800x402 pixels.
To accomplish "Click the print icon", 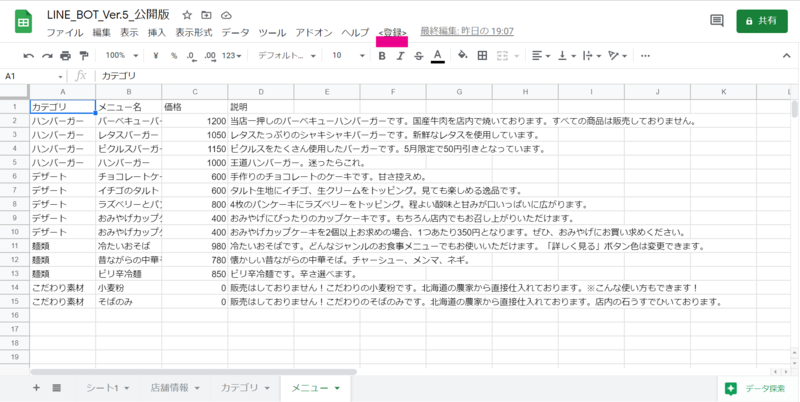I will (x=65, y=56).
